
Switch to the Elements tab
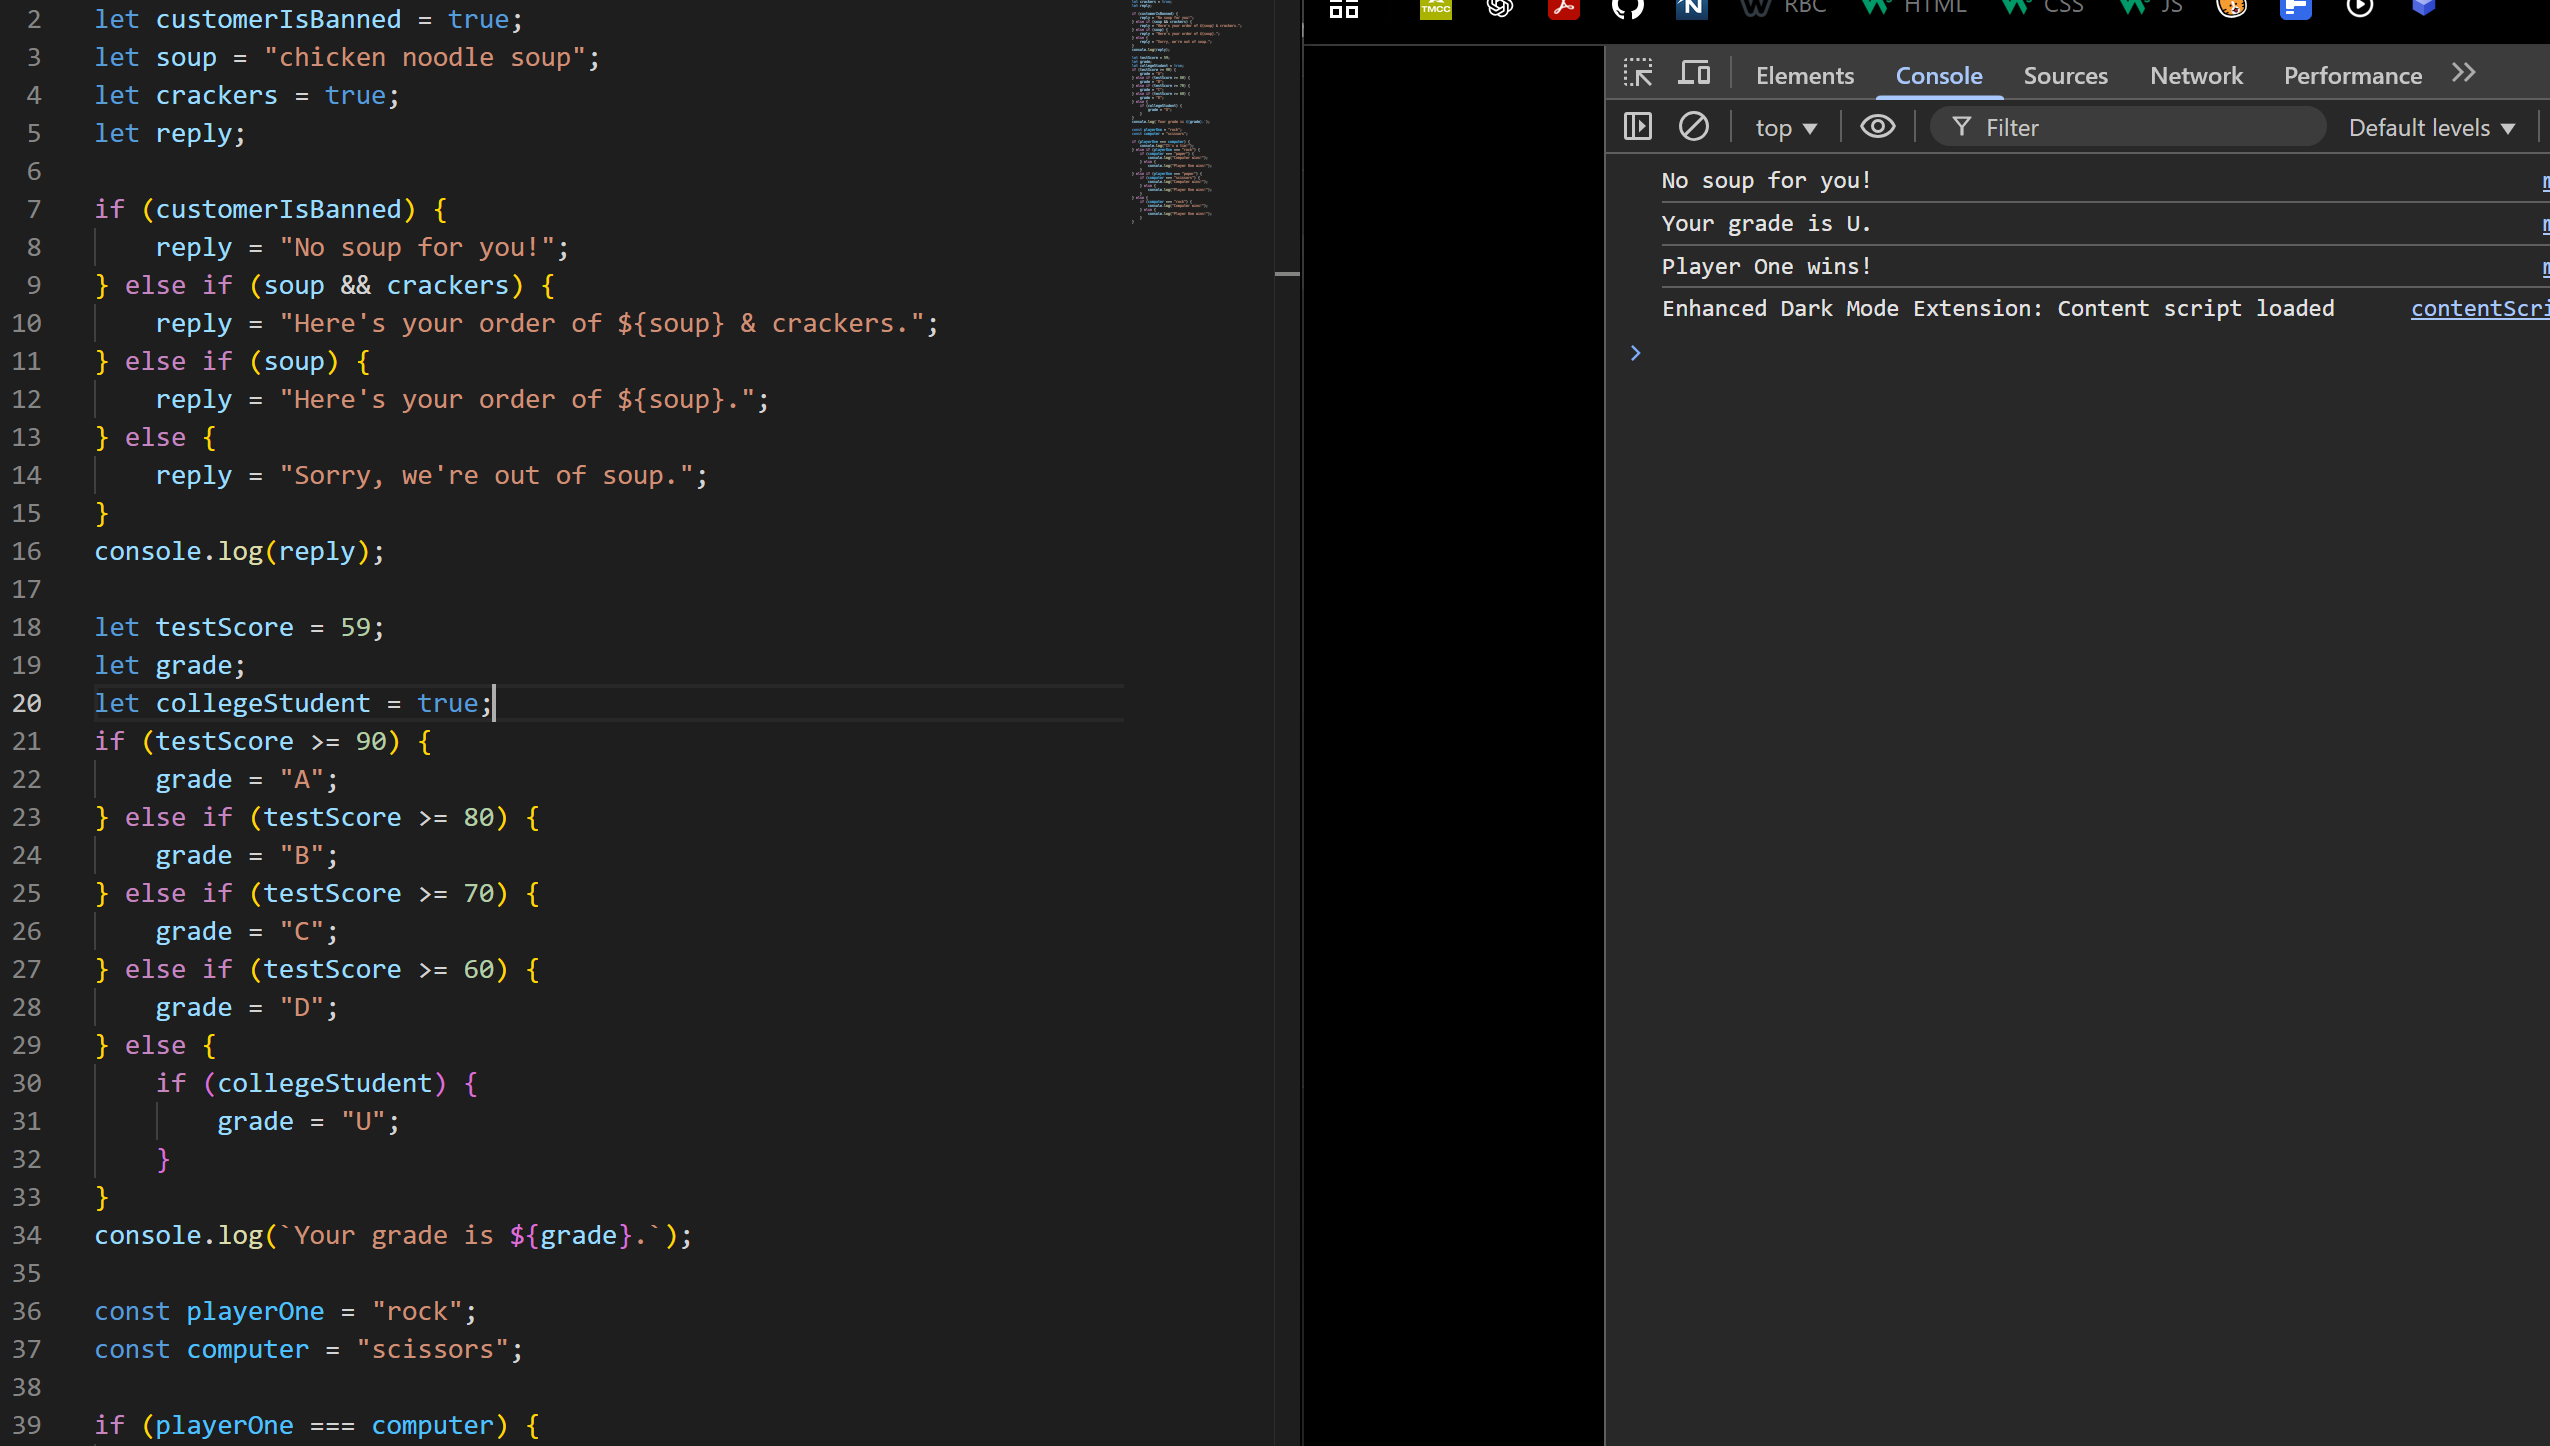pos(1804,76)
